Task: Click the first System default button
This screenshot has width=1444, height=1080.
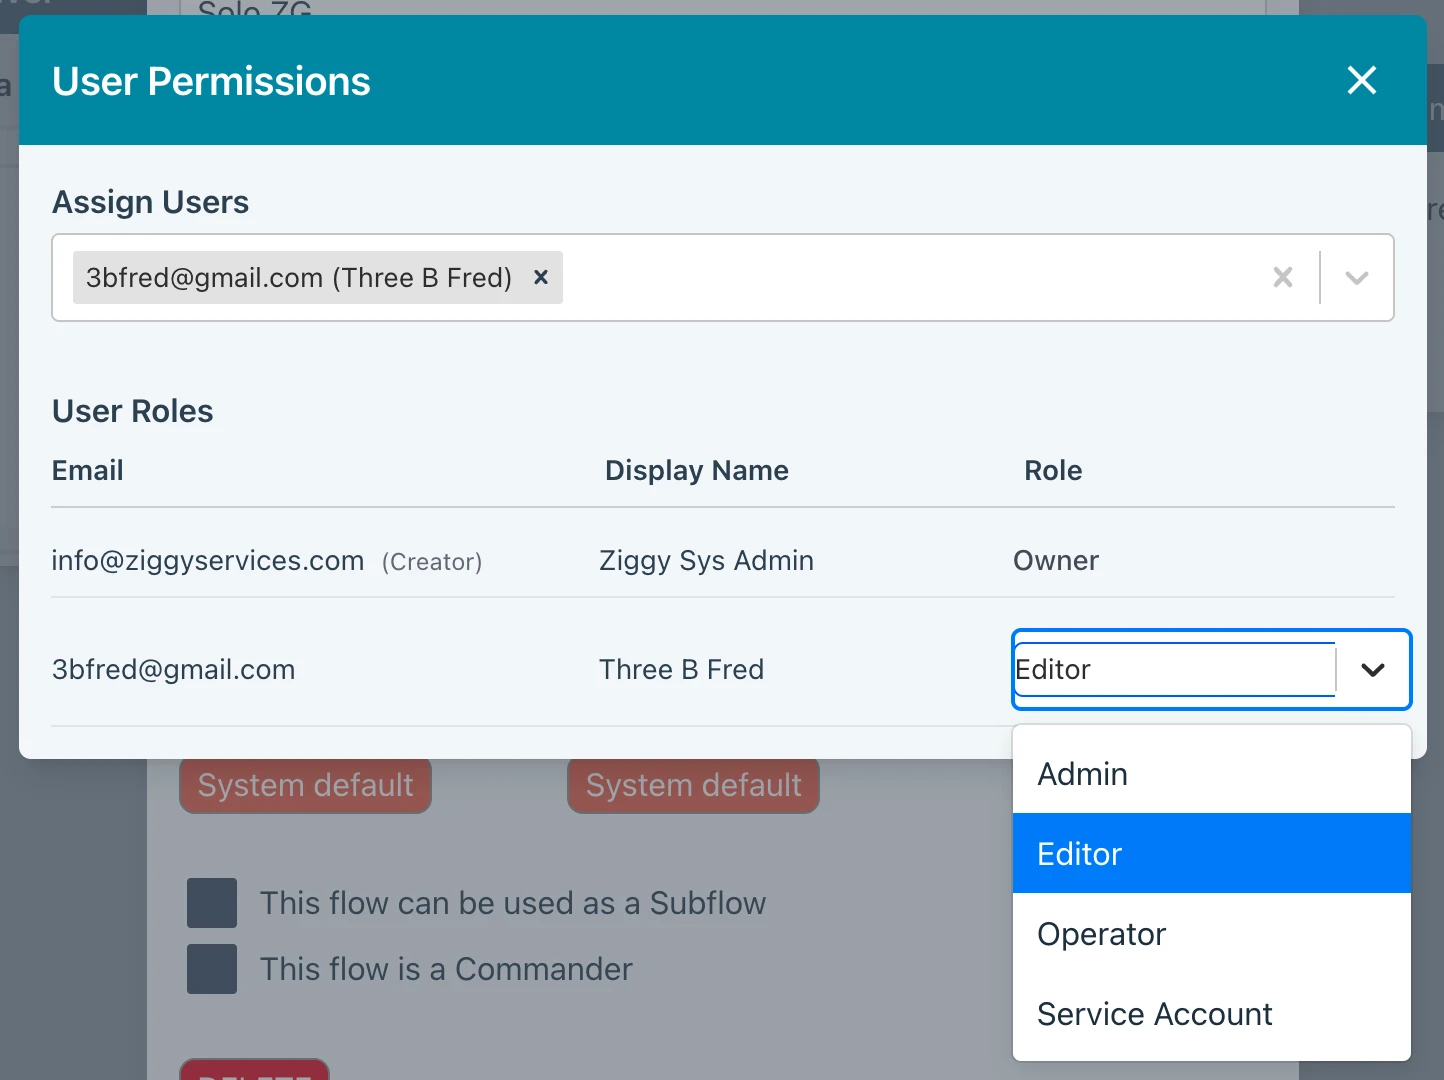Action: click(x=305, y=786)
